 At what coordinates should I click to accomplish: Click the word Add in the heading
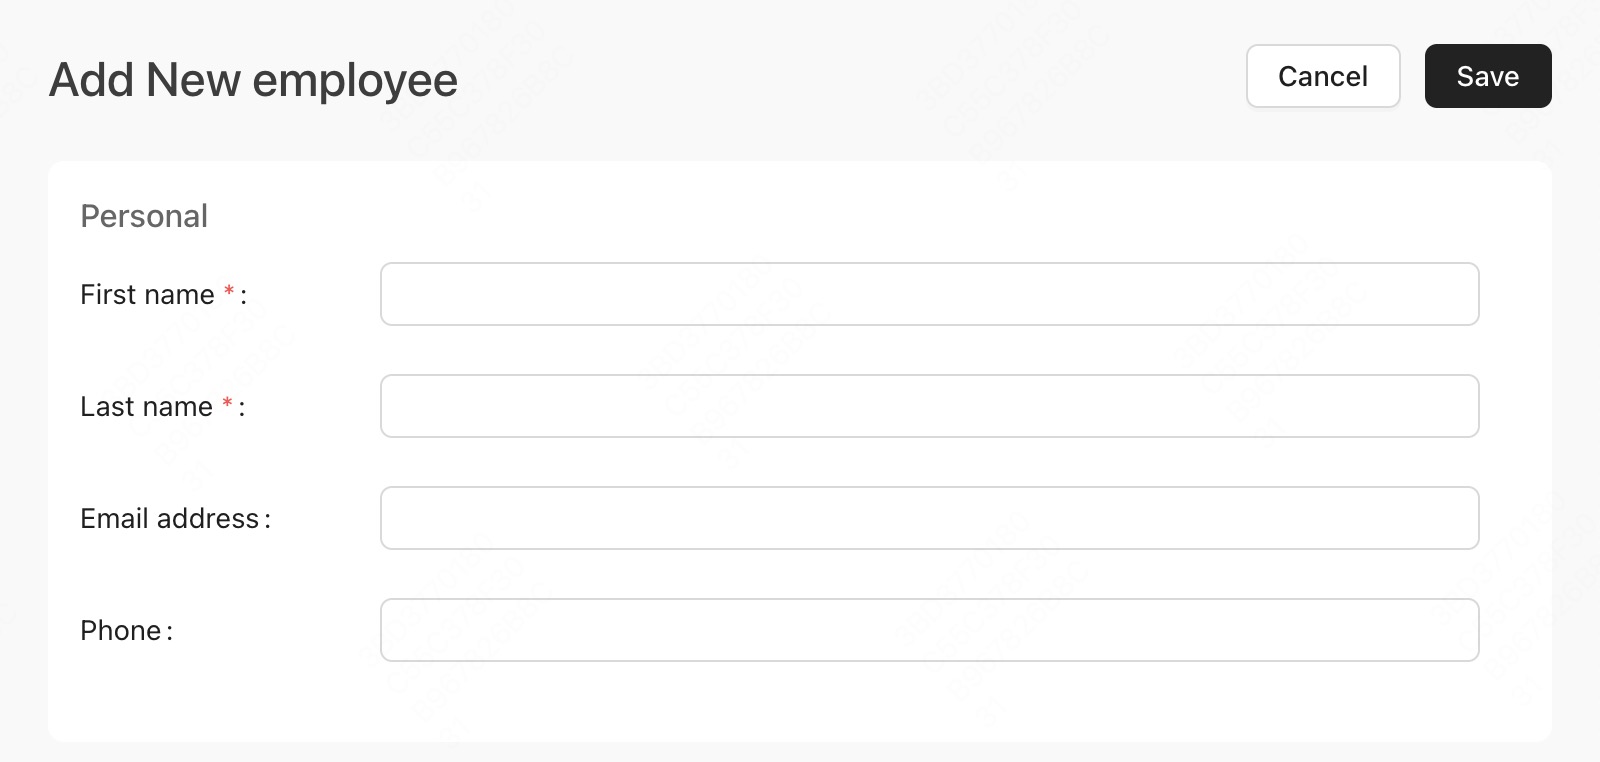coord(92,80)
